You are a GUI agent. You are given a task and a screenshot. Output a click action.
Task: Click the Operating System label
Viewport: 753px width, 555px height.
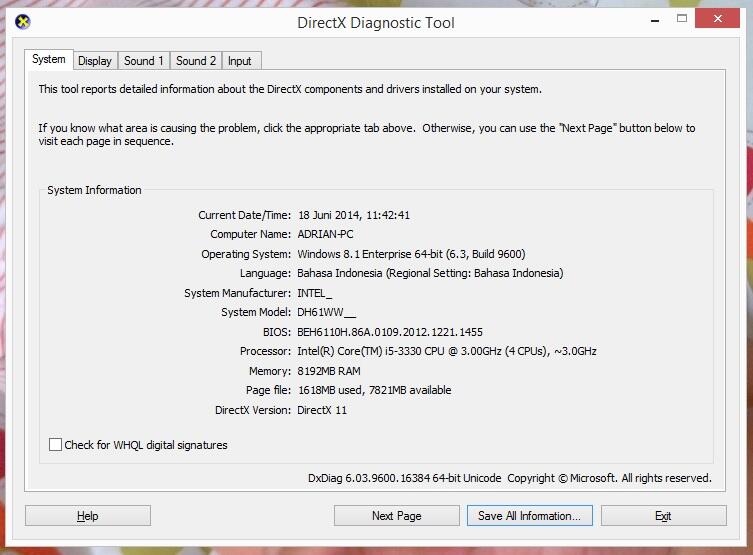(x=246, y=254)
